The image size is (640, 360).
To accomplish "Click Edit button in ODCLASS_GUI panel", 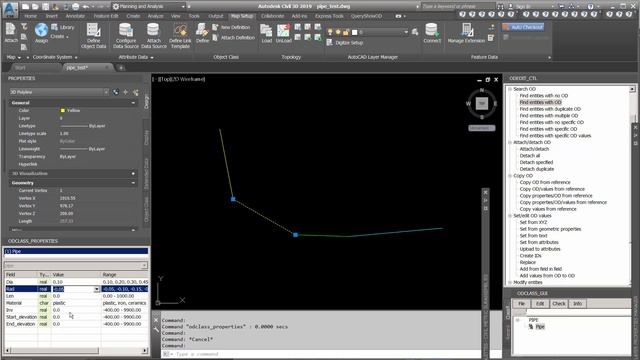I will (540, 304).
